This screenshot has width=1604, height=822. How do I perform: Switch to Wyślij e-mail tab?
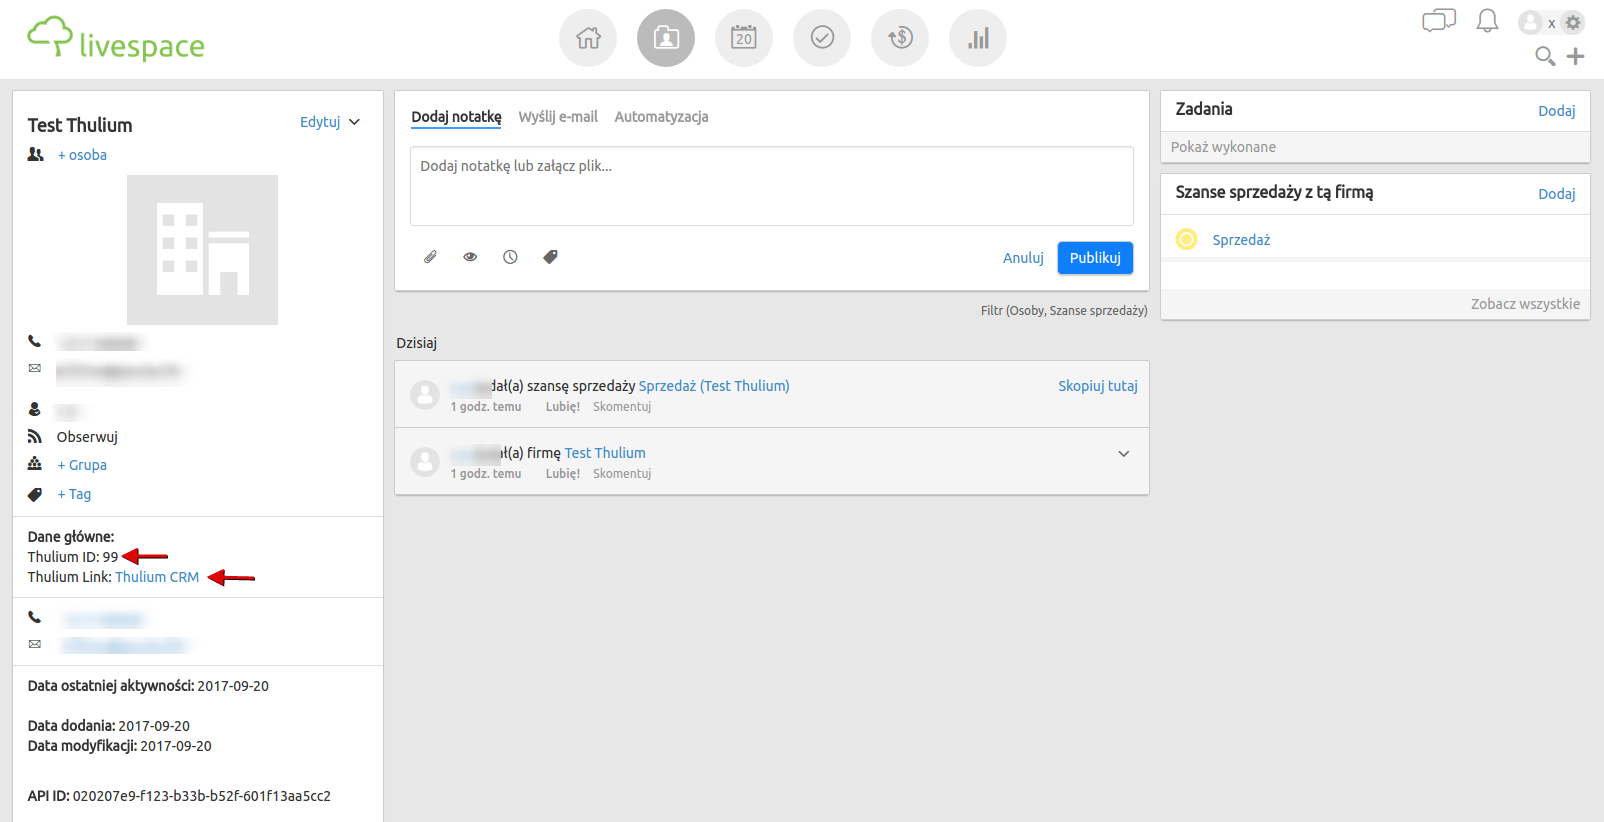(x=558, y=117)
